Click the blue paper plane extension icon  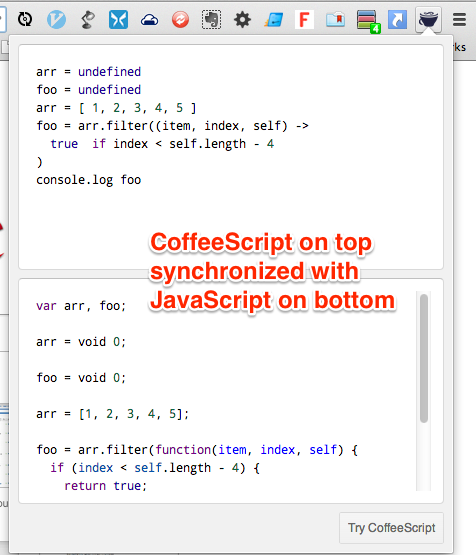click(273, 20)
